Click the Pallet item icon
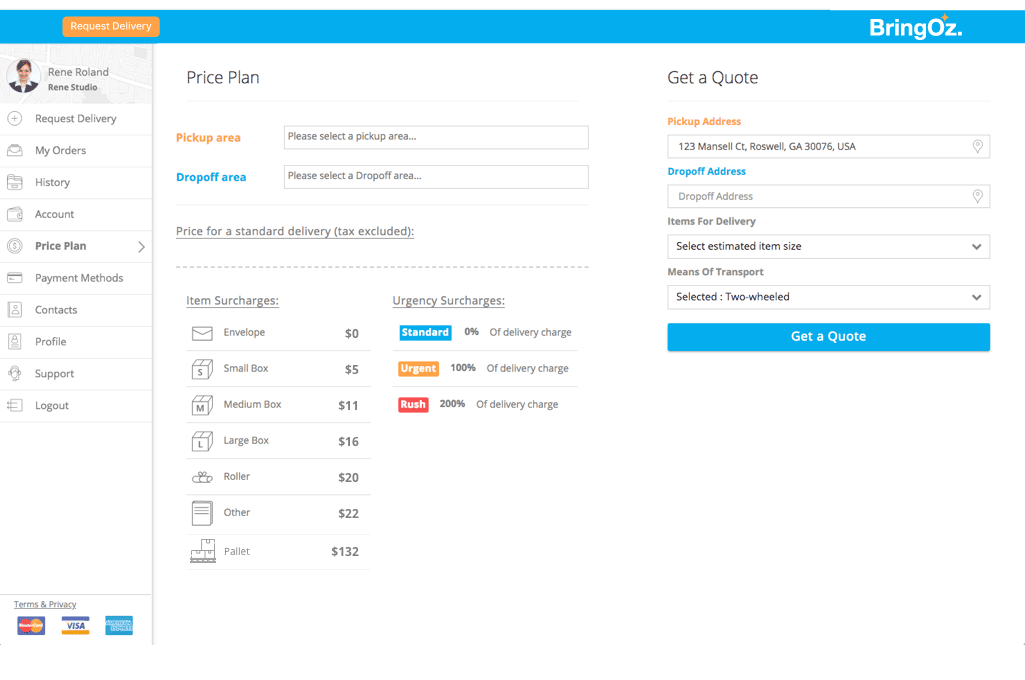 pyautogui.click(x=203, y=551)
